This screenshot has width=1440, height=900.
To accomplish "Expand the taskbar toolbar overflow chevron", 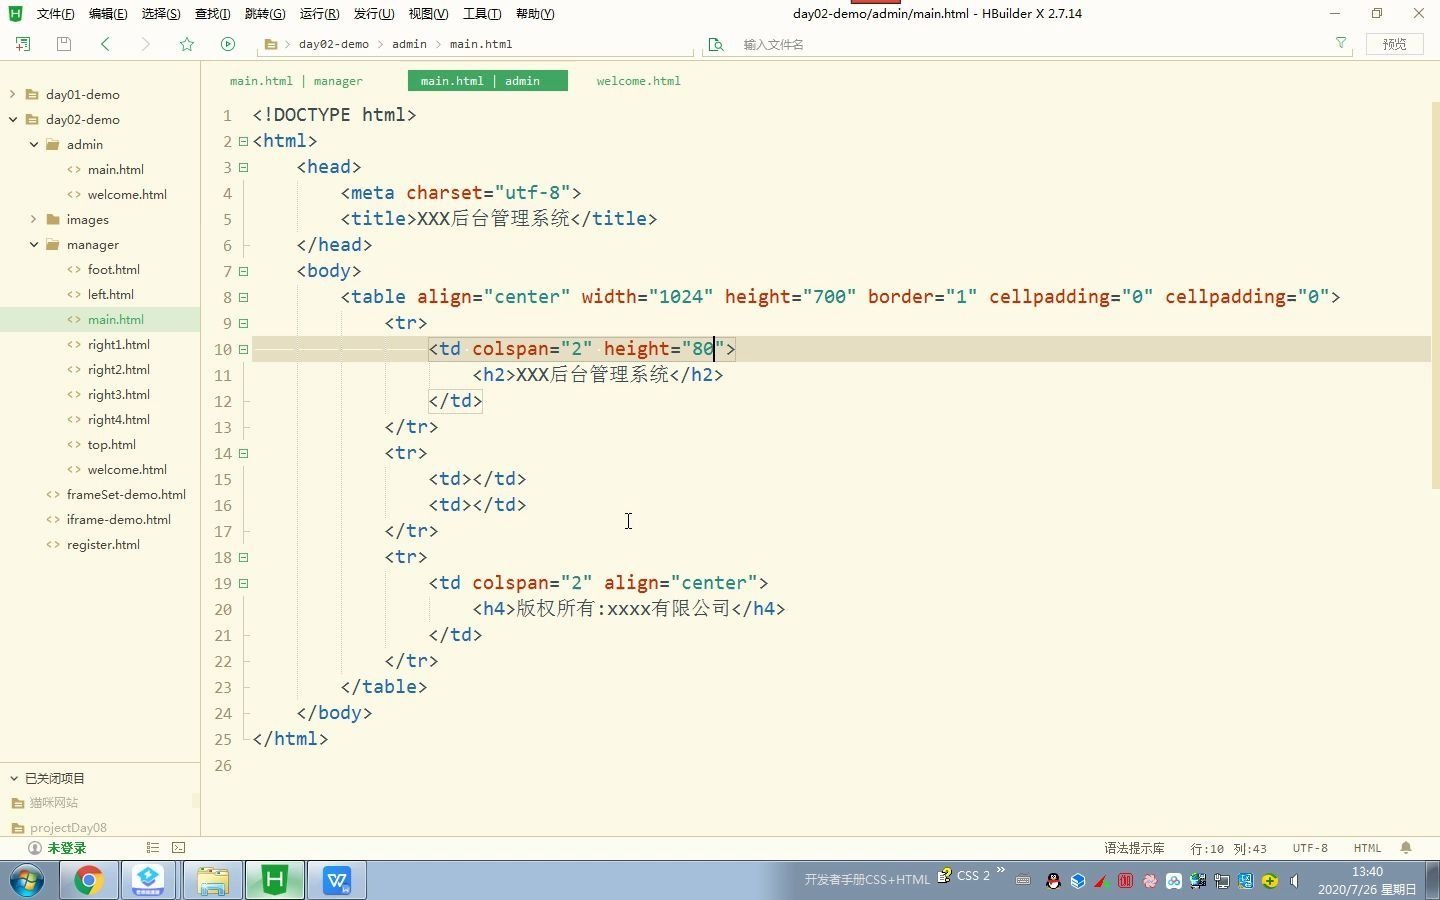I will (x=1000, y=871).
